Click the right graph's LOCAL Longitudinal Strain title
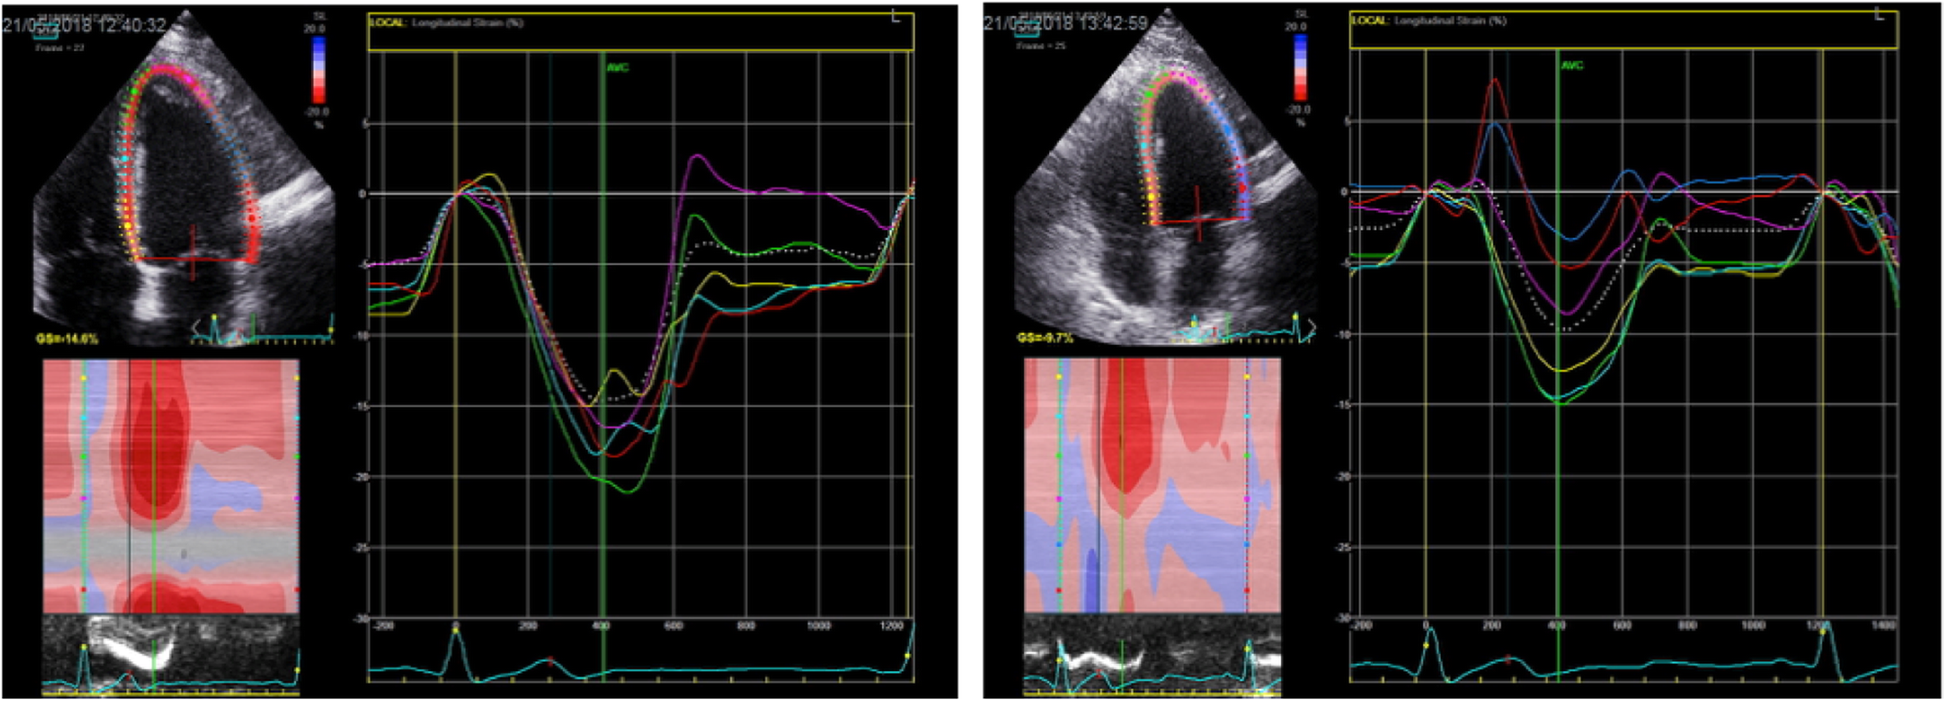1946x701 pixels. [1428, 20]
